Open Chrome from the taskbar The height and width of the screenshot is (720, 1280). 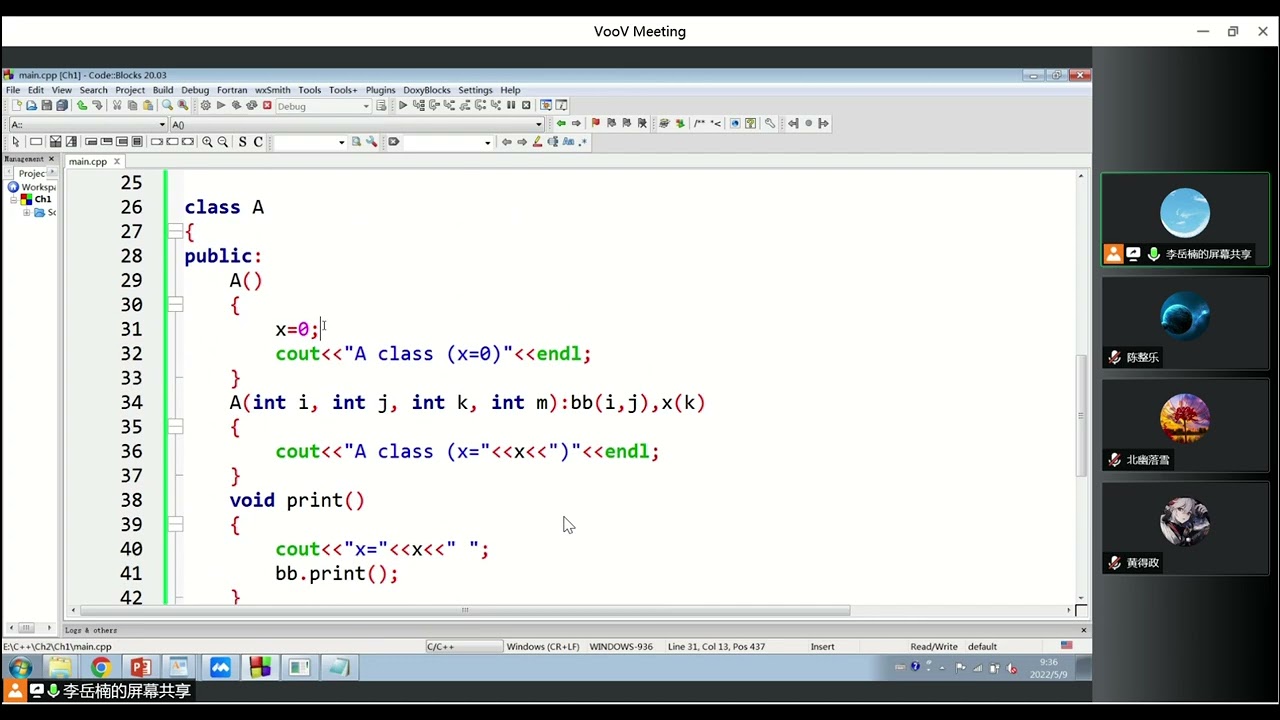101,667
